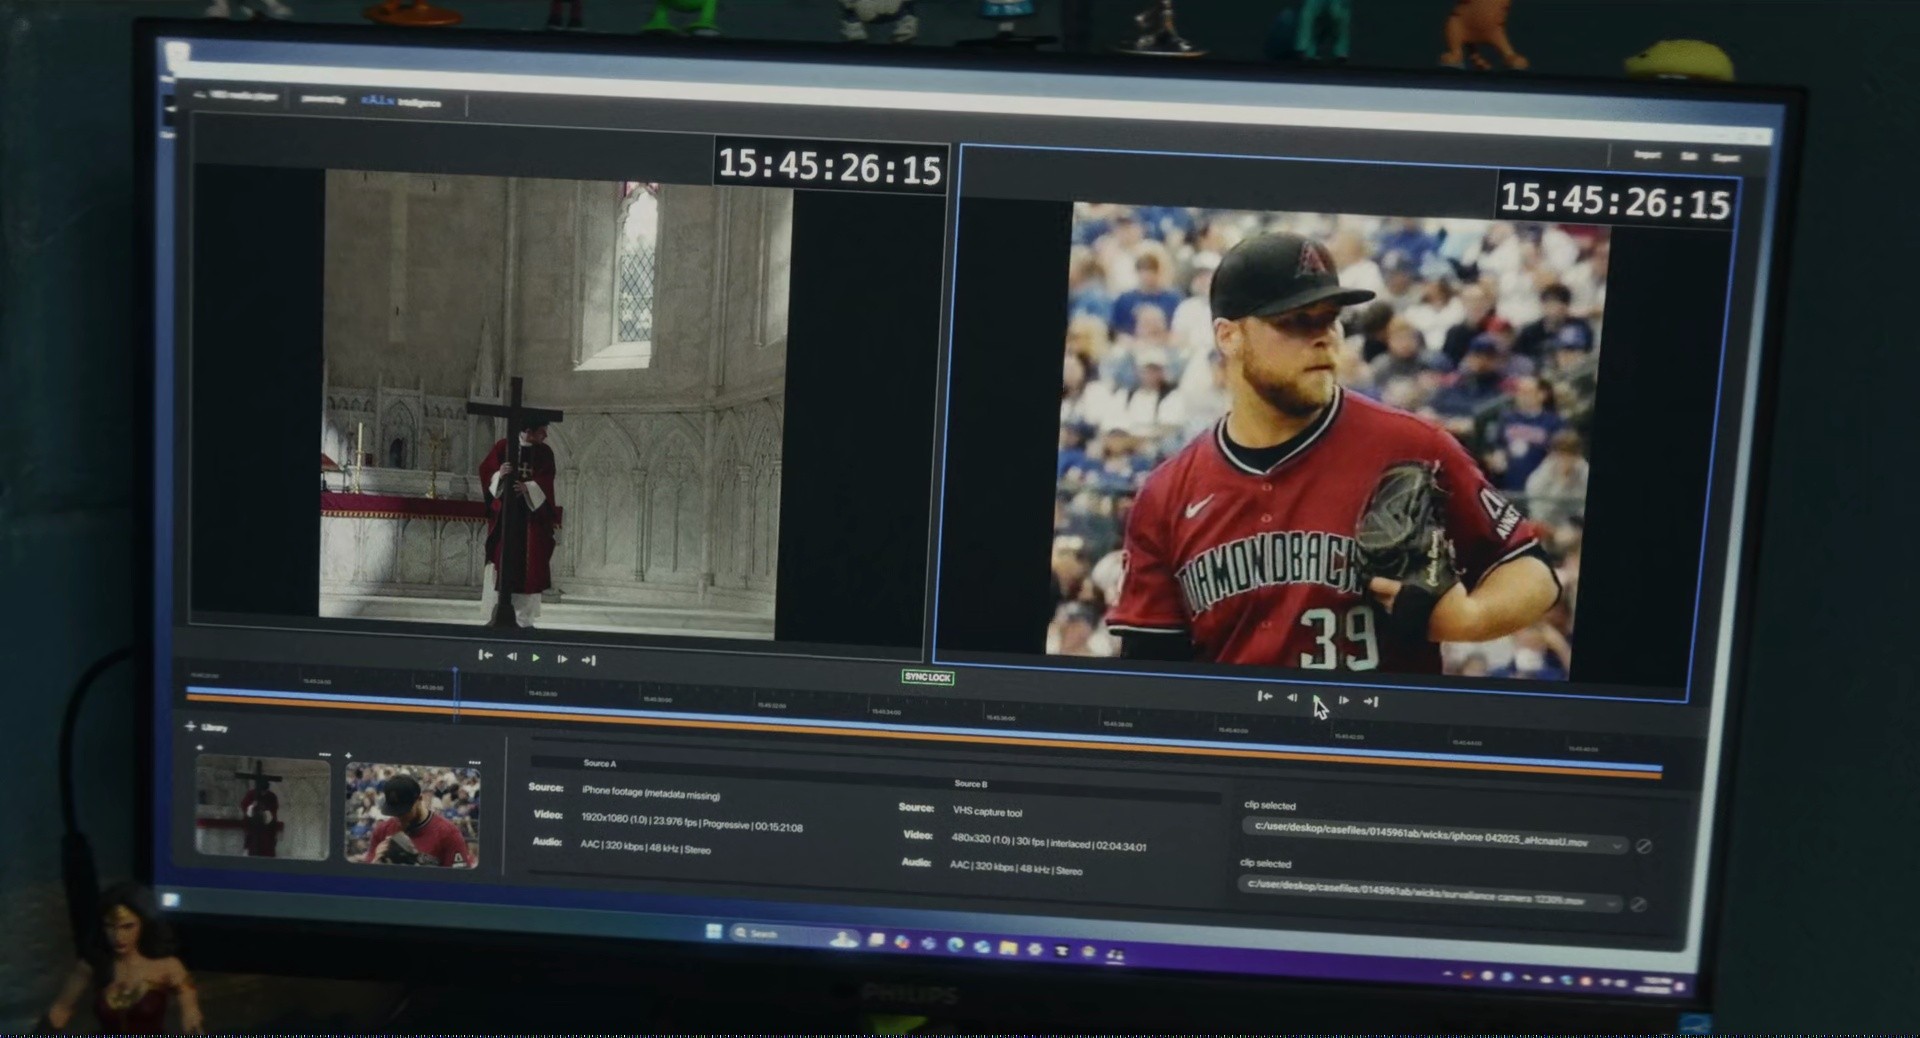
Task: Expand the surveillance camera clip path dropdown
Action: click(x=1611, y=903)
